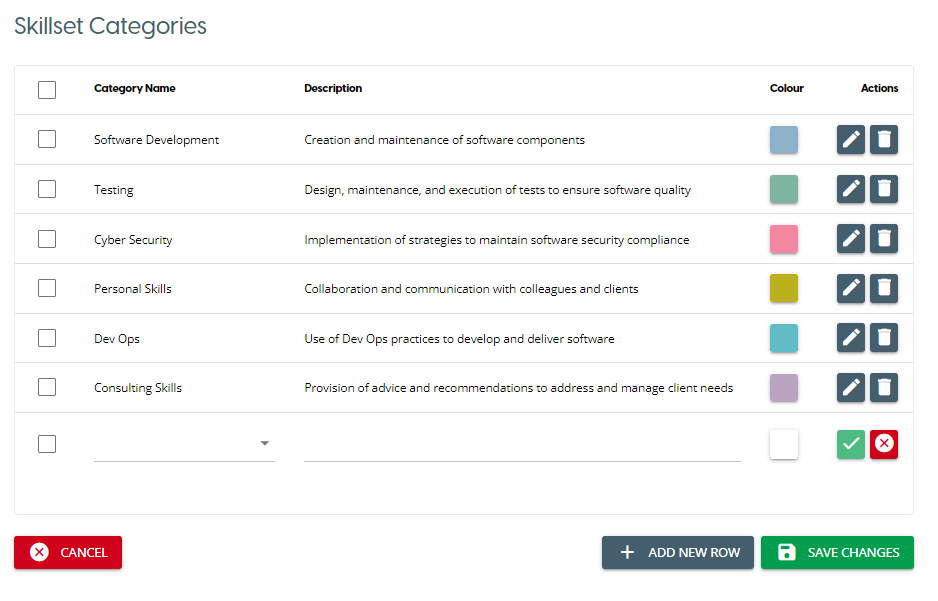Click the Cancel button
Image resolution: width=938 pixels, height=601 pixels.
(x=68, y=552)
